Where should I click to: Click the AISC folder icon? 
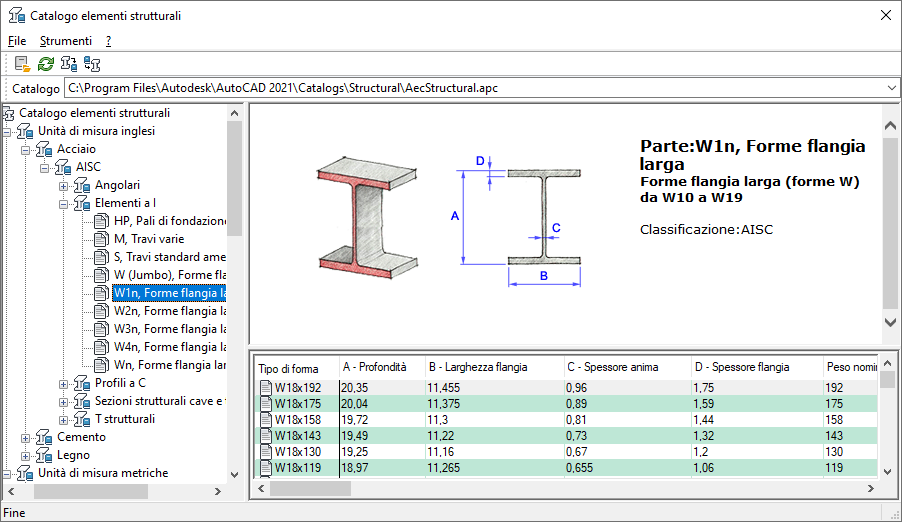click(63, 167)
